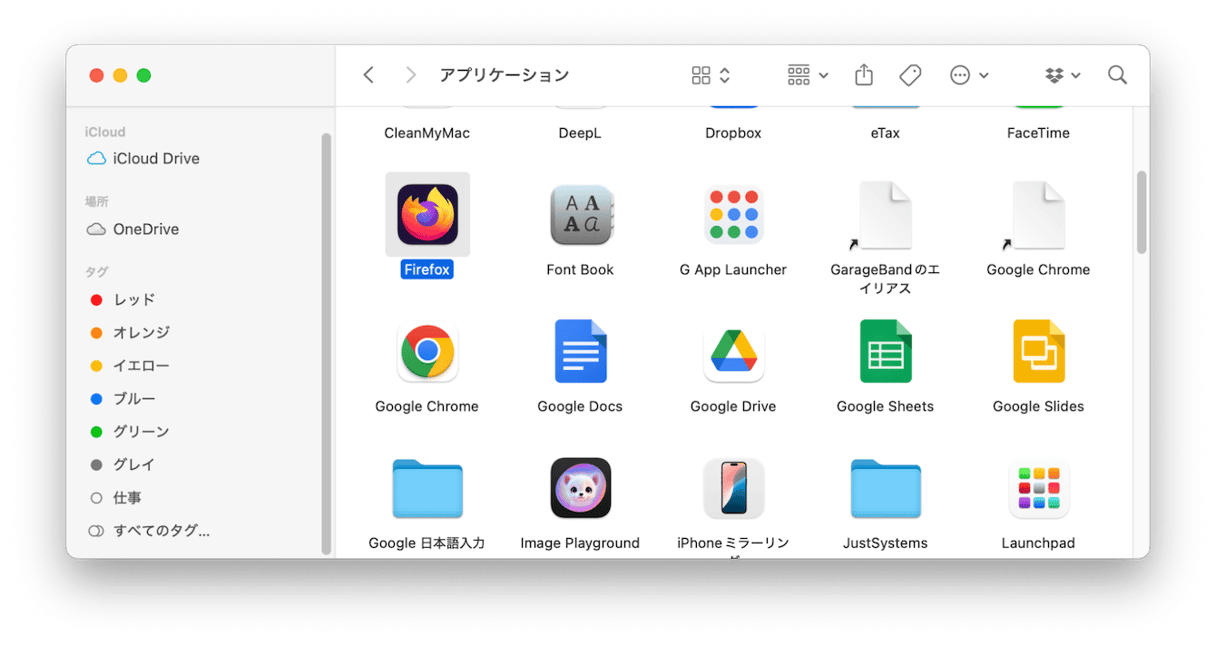Launch Google Chrome from the grid
This screenshot has height=646, width=1216.
coord(427,351)
